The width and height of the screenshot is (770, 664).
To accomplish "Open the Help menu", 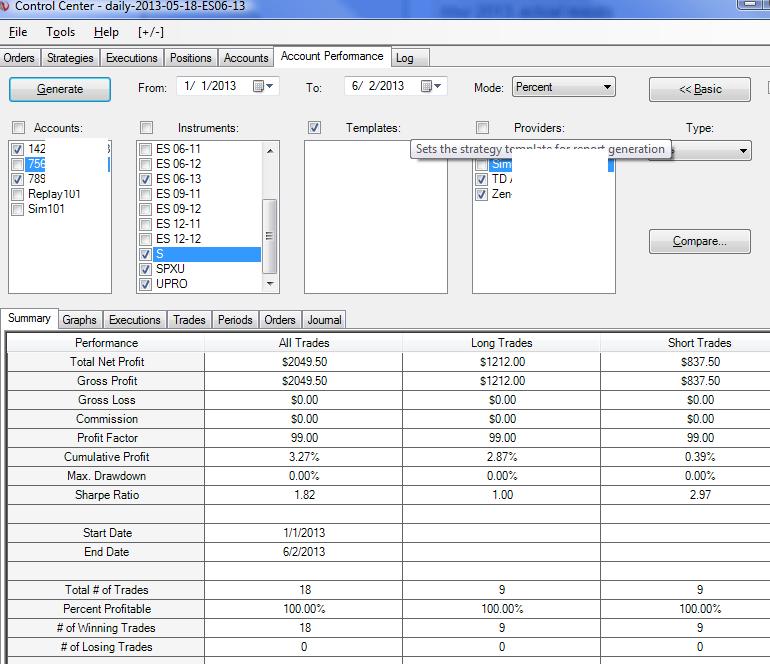I will click(x=106, y=32).
